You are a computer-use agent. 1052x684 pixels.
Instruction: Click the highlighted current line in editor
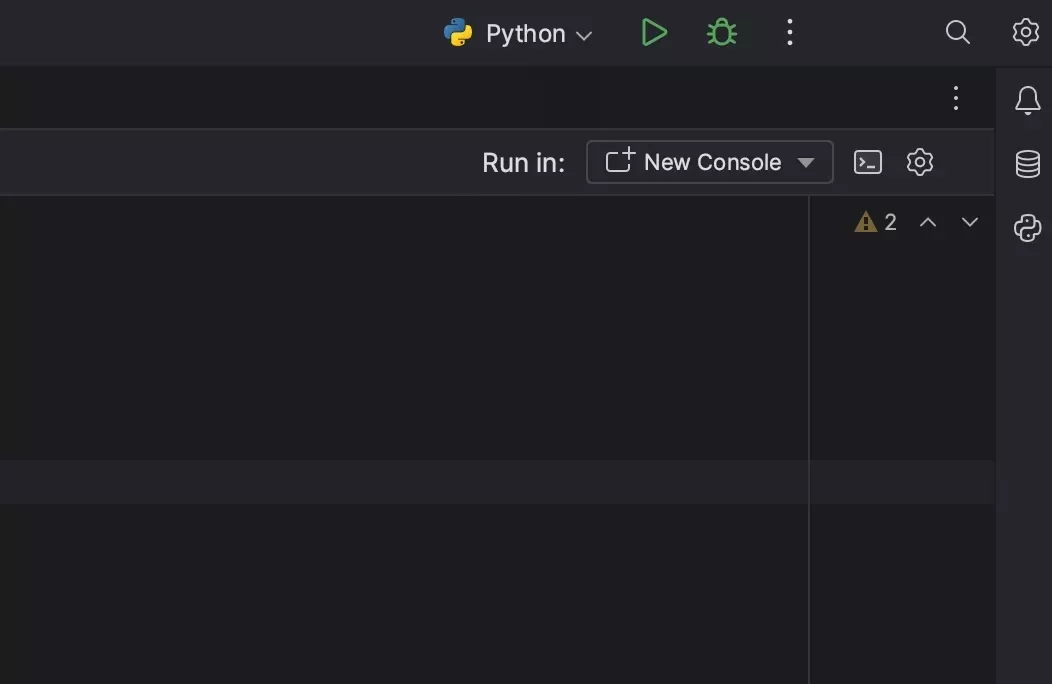pyautogui.click(x=400, y=481)
